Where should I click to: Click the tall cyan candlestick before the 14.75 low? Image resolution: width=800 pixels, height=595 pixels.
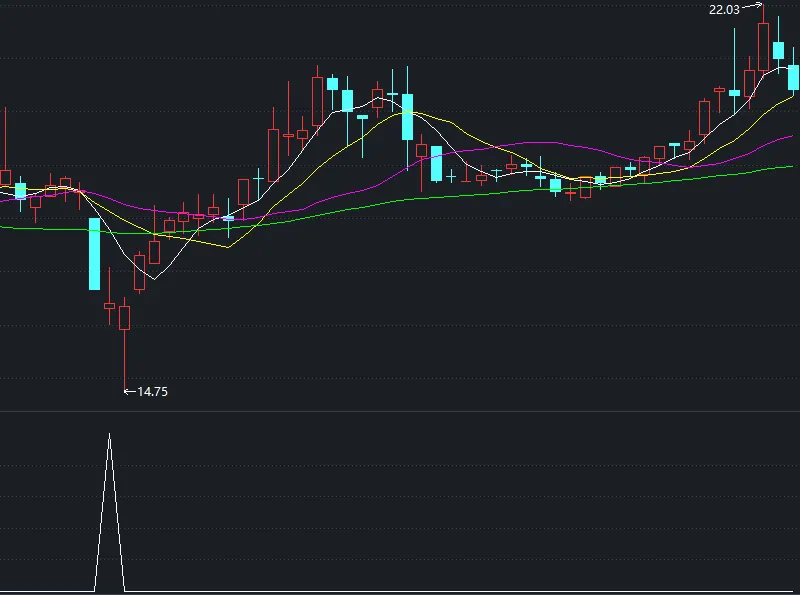coord(94,254)
